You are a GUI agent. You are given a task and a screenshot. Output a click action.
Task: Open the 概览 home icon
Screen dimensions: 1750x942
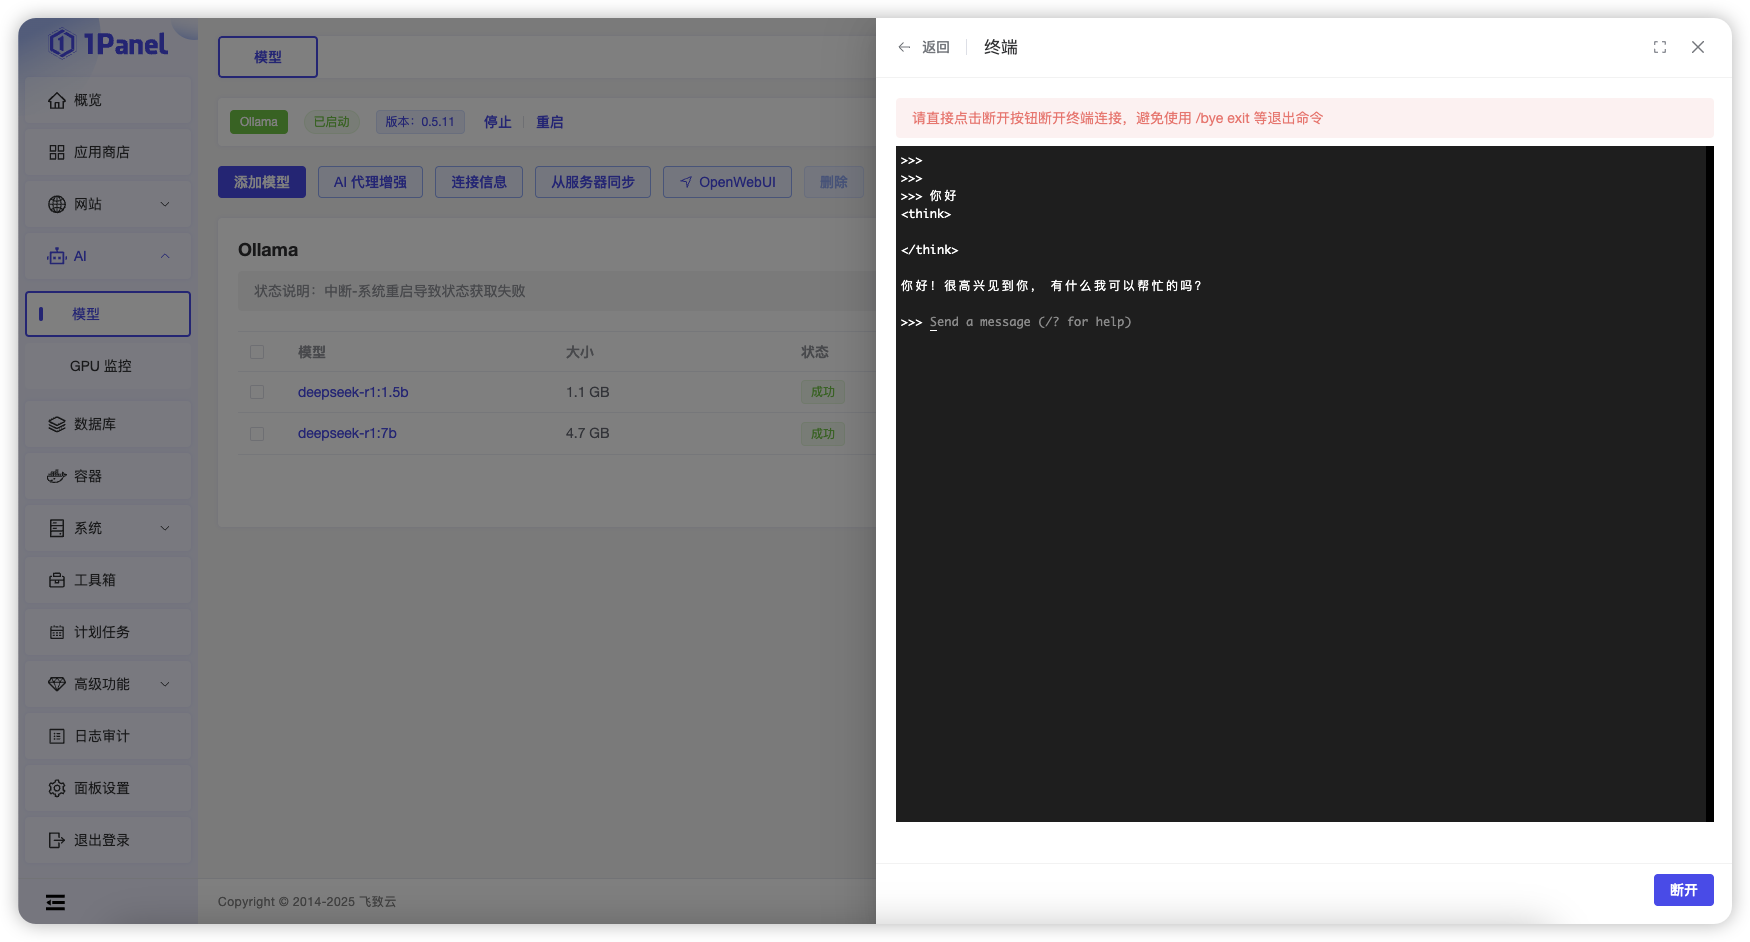tap(57, 100)
